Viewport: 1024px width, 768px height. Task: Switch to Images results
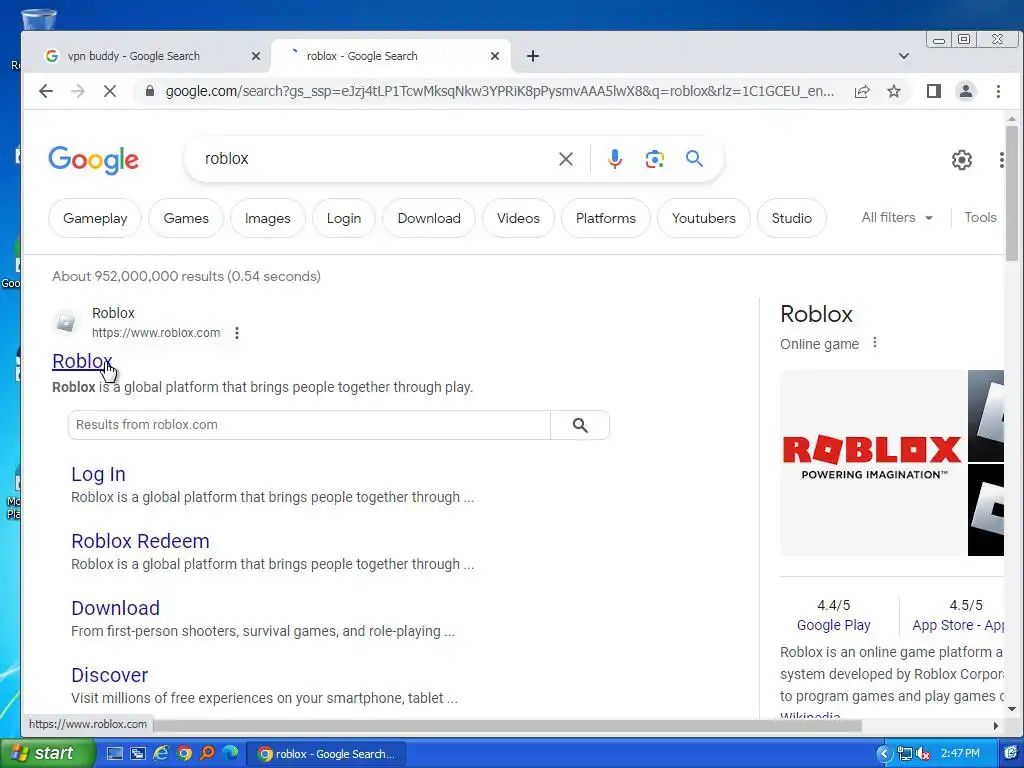coord(268,218)
